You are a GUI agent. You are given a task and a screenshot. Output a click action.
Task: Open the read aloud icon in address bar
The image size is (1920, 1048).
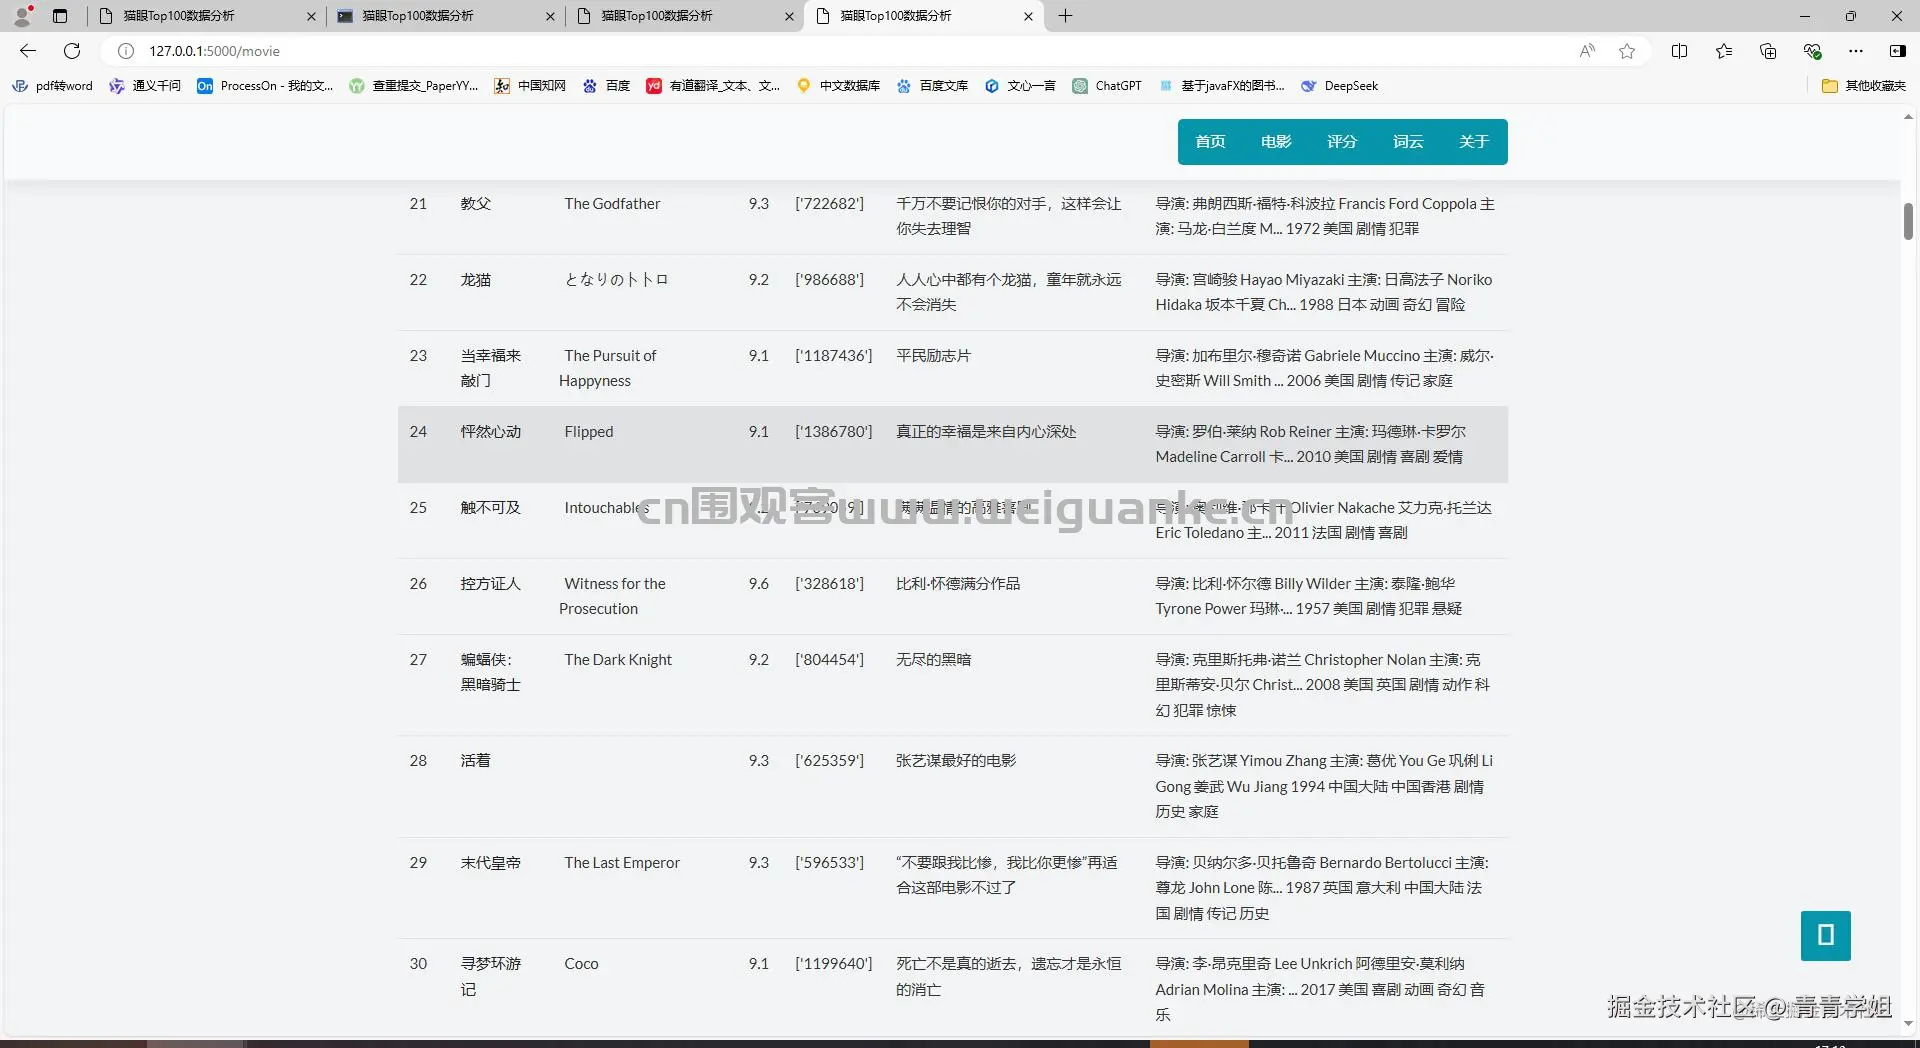[1587, 51]
